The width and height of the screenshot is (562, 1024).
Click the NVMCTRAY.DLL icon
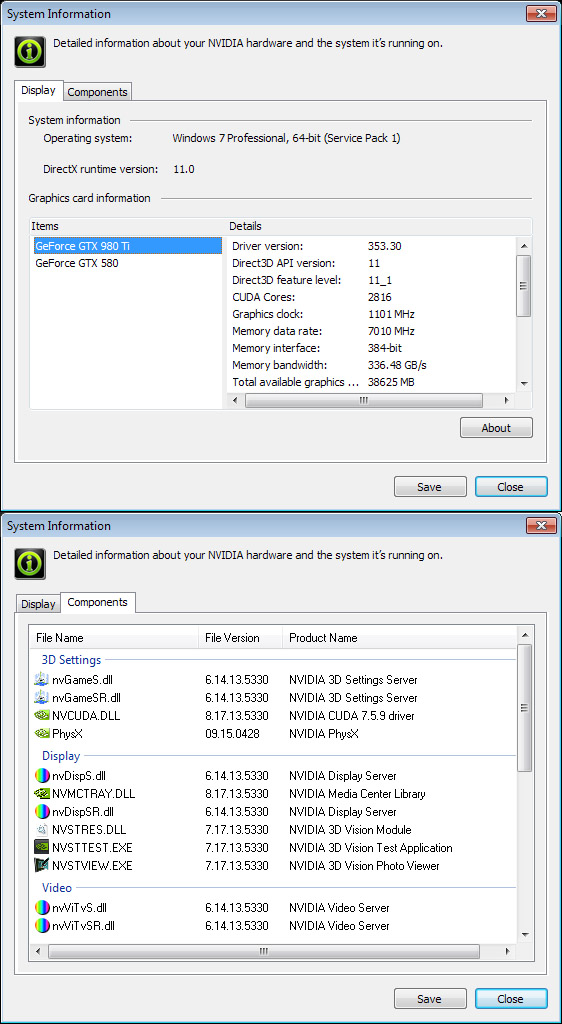click(x=42, y=793)
